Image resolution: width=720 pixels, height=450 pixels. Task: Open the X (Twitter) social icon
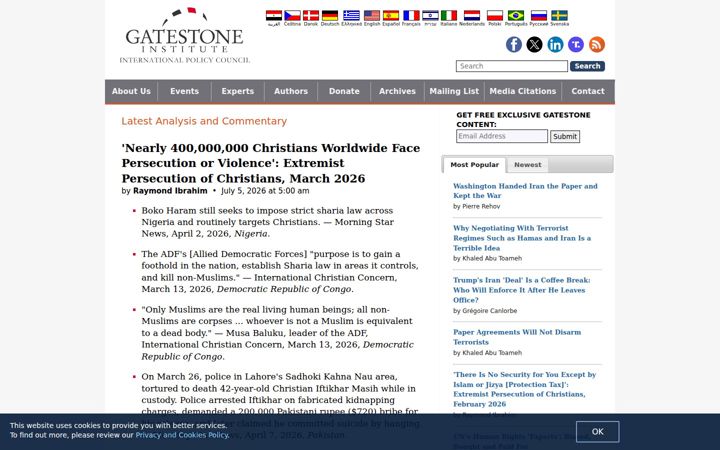pyautogui.click(x=534, y=45)
